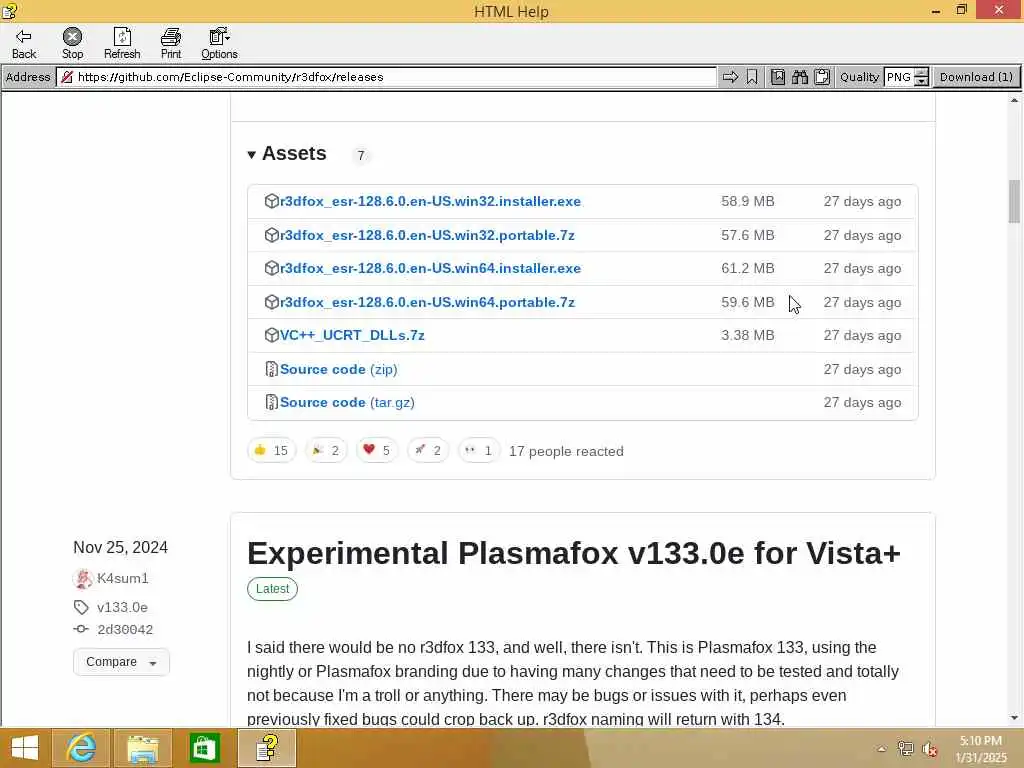Refresh the current page

pos(122,44)
